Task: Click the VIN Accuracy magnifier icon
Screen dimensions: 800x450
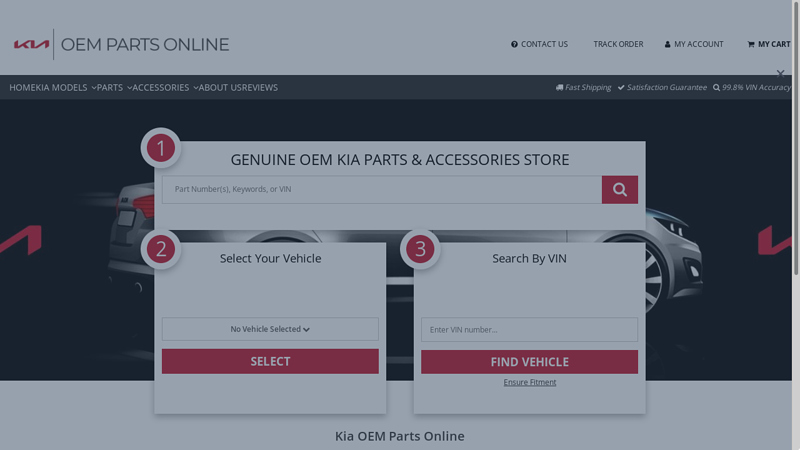Action: [x=716, y=87]
